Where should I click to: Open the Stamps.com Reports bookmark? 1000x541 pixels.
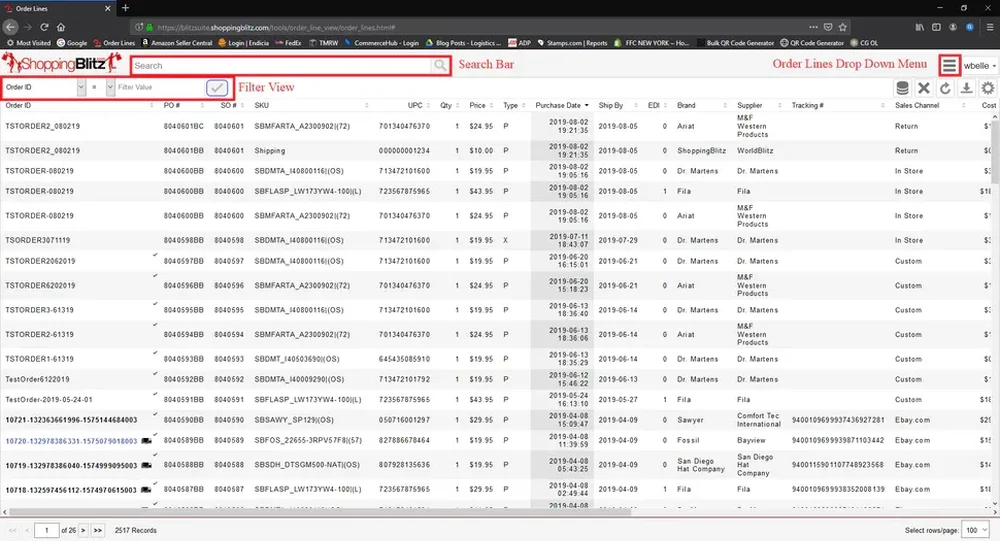click(572, 43)
